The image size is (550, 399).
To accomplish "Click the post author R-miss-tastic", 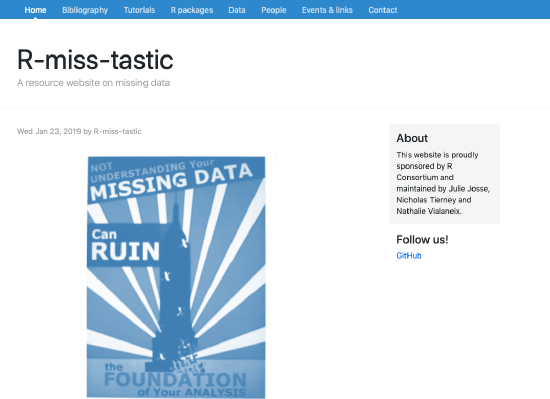I will (117, 131).
